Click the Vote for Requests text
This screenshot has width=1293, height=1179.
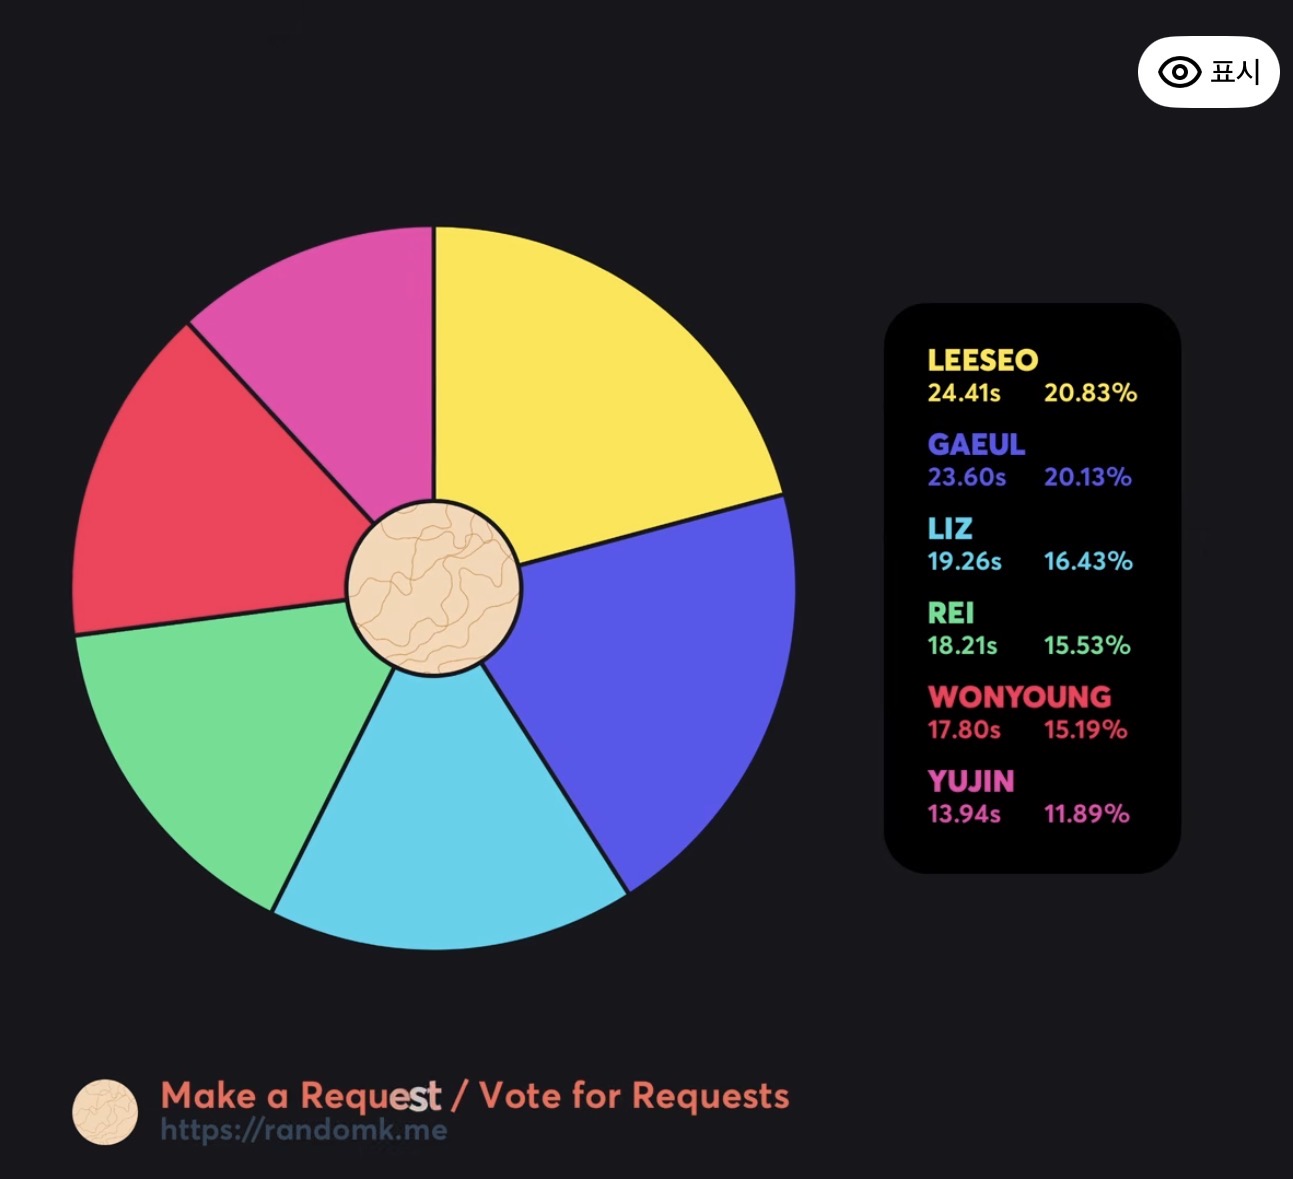(634, 1096)
